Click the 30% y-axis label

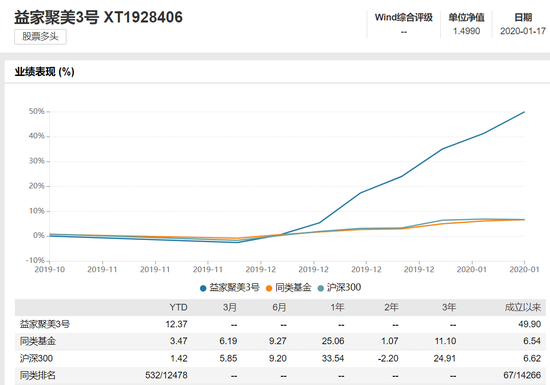[37, 161]
